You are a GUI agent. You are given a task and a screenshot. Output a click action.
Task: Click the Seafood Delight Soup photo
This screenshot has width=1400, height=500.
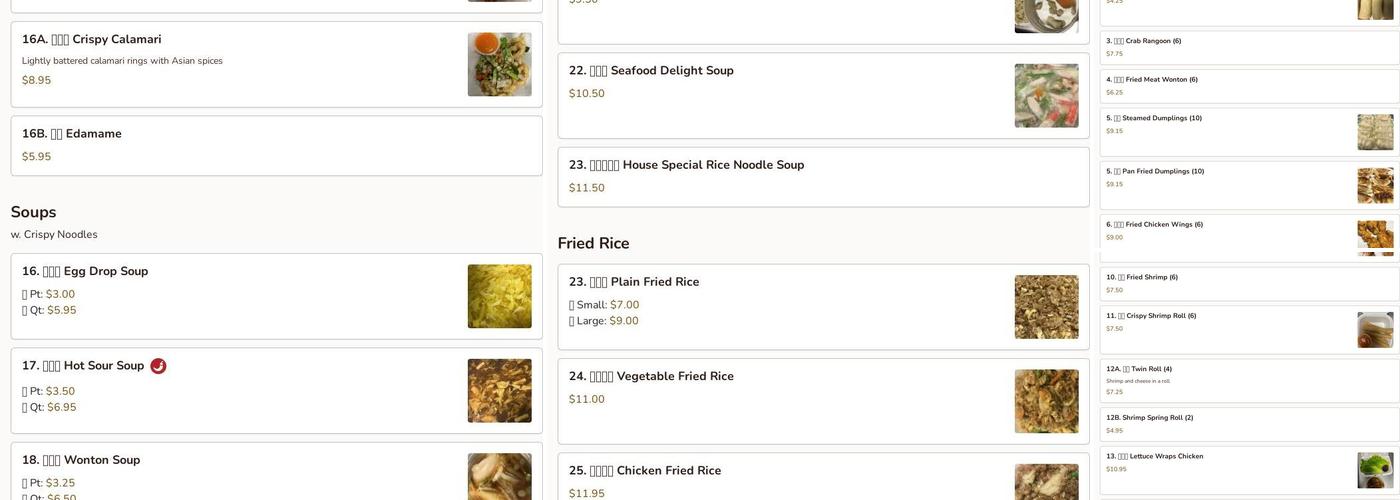coord(1046,96)
